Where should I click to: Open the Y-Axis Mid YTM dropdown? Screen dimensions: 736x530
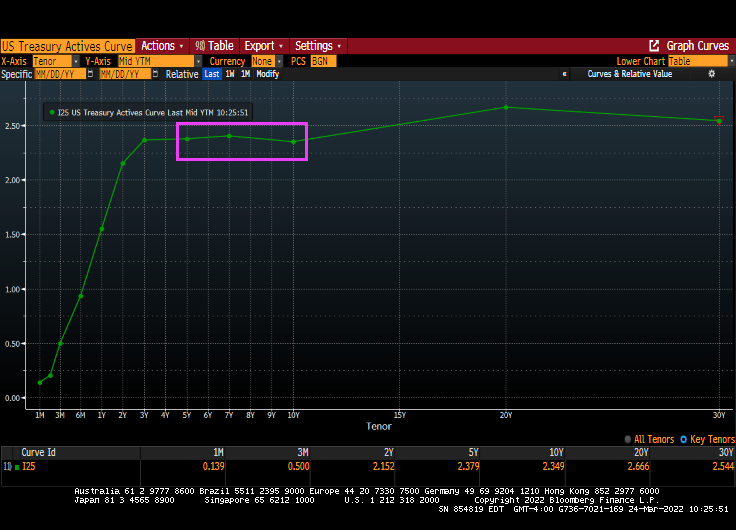pos(198,61)
